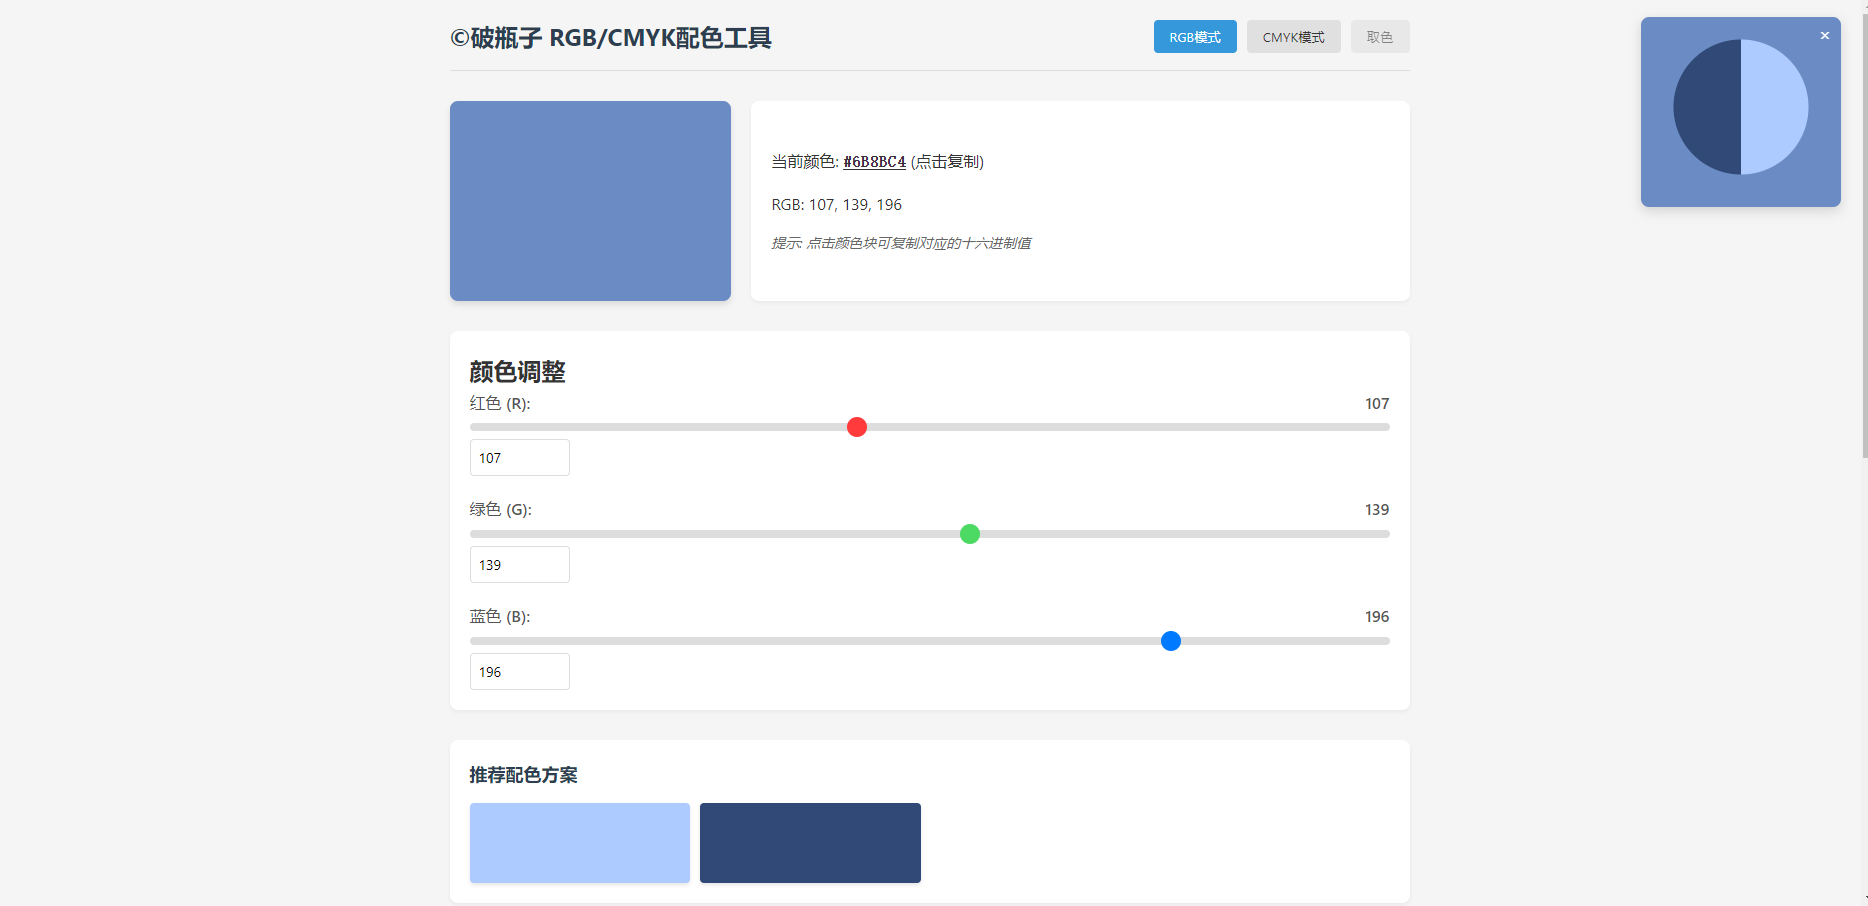The image size is (1868, 906).
Task: Copy the dark navy recommended color swatch
Action: 810,843
